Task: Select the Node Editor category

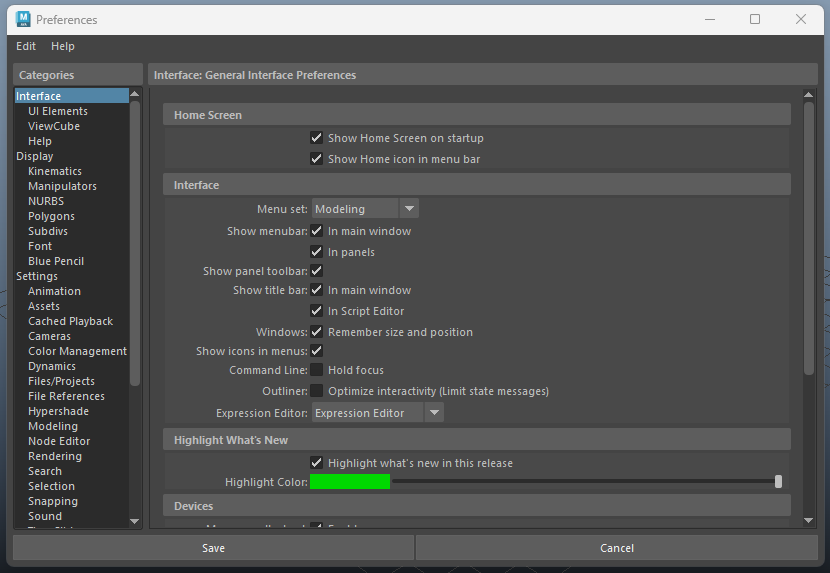Action: tap(59, 441)
